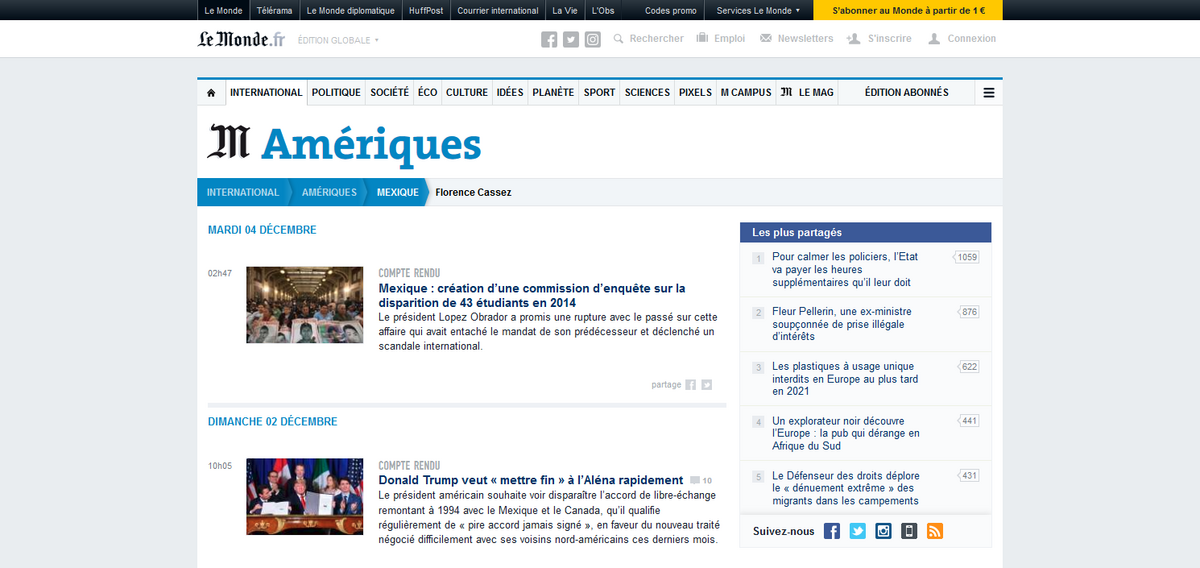This screenshot has width=1200, height=568.
Task: Go to the Sciences section
Action: pos(647,92)
